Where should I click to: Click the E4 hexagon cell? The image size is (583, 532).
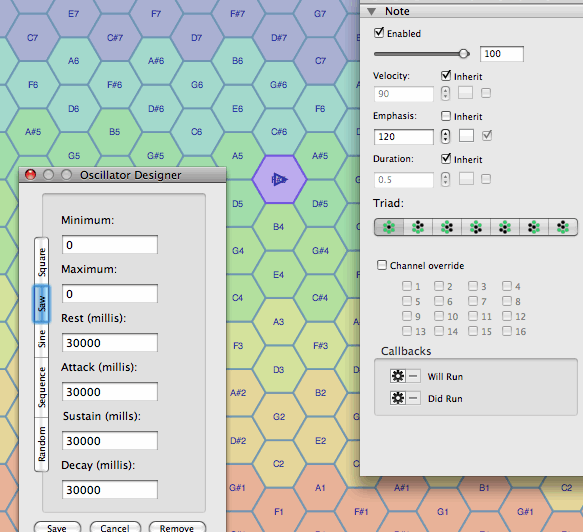(278, 275)
